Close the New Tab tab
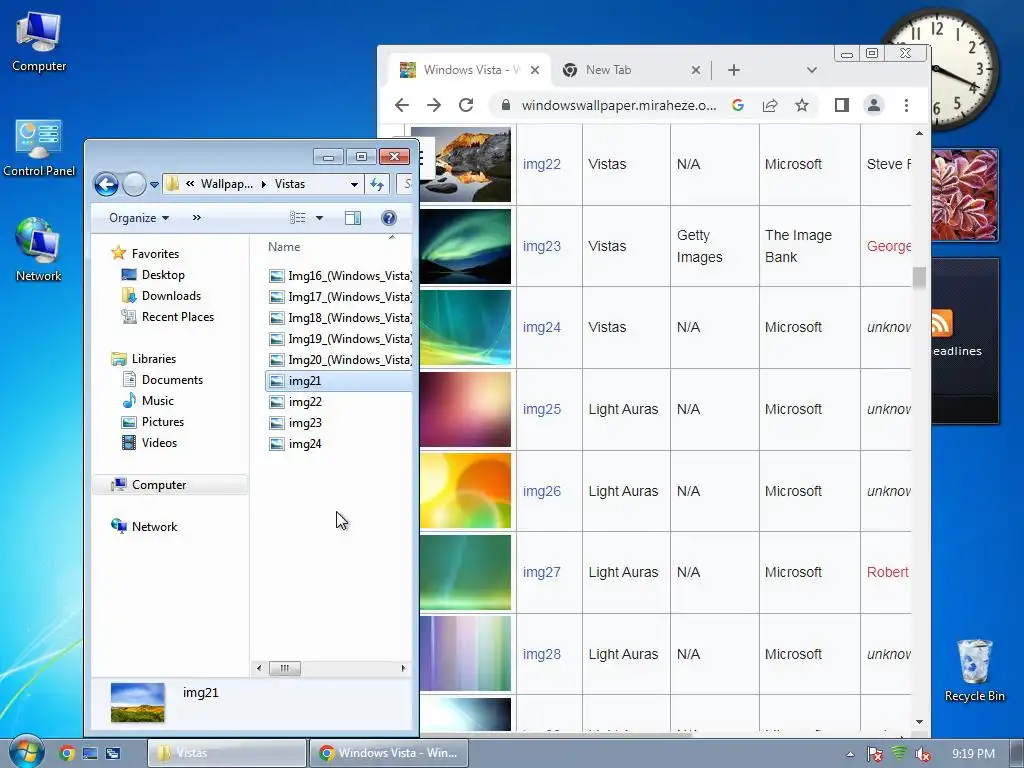Image resolution: width=1024 pixels, height=768 pixels. pos(696,70)
